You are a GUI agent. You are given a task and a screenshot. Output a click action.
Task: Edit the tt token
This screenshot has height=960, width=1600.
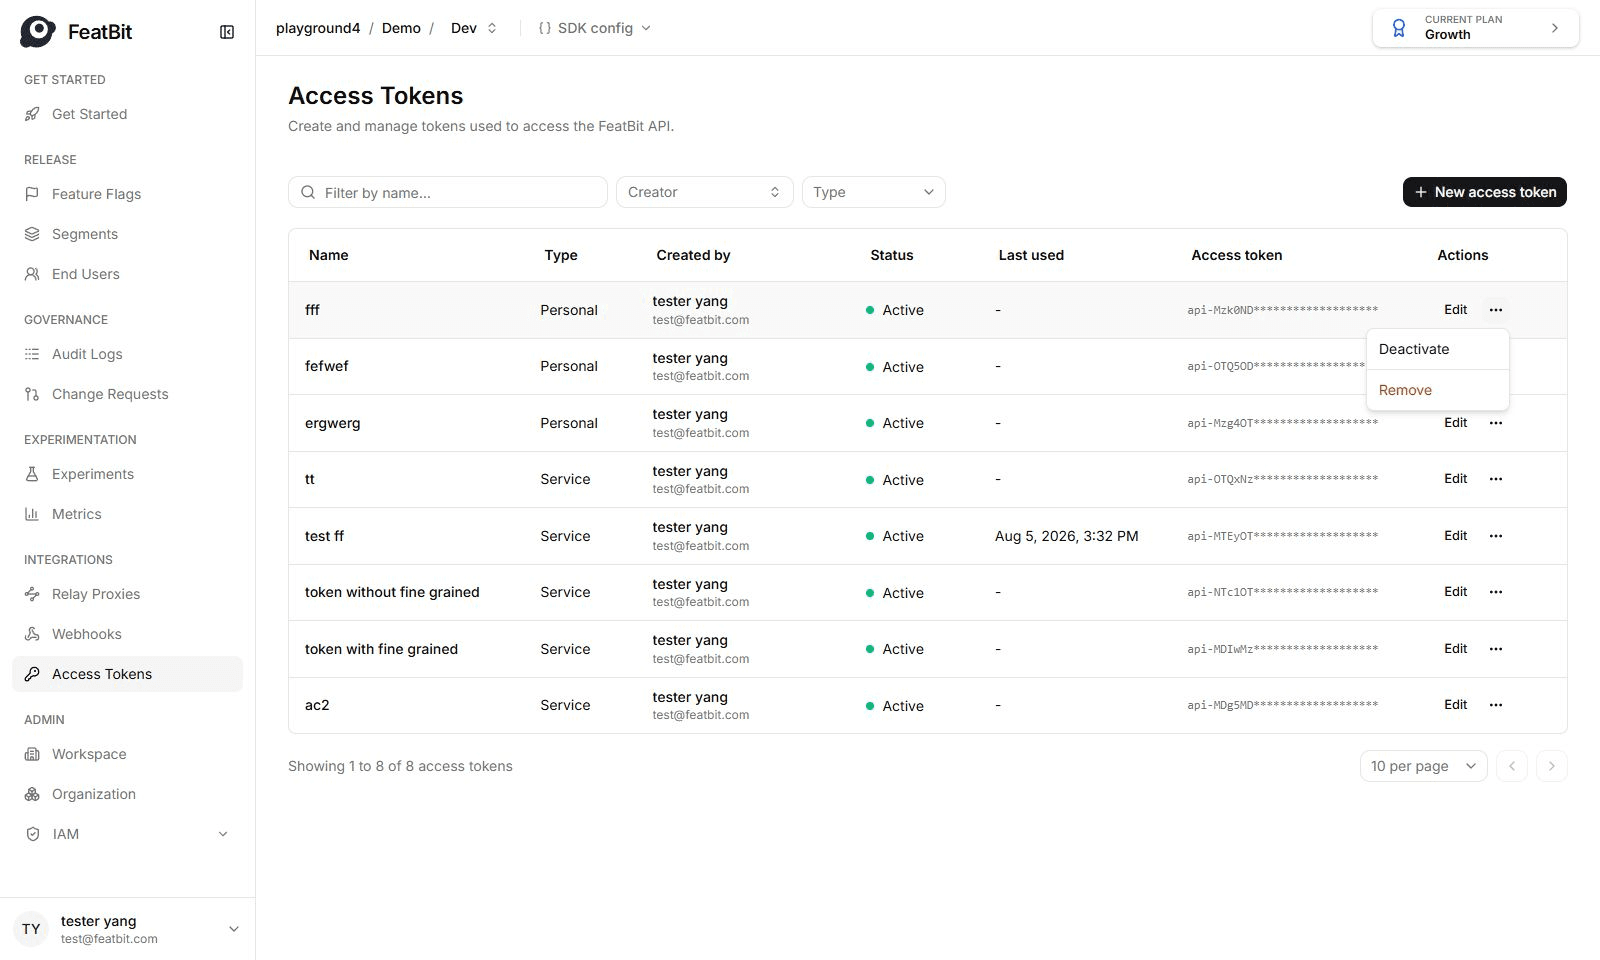[x=1456, y=479]
